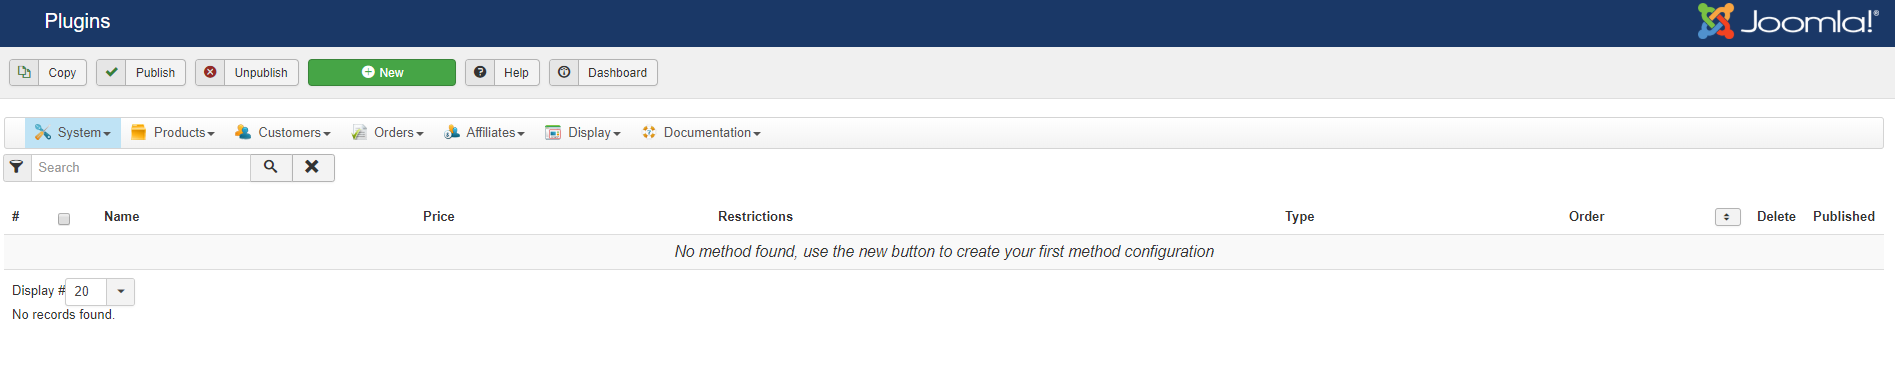Screen dimensions: 1895x382
Task: Click the Joomla logo
Action: (1788, 21)
